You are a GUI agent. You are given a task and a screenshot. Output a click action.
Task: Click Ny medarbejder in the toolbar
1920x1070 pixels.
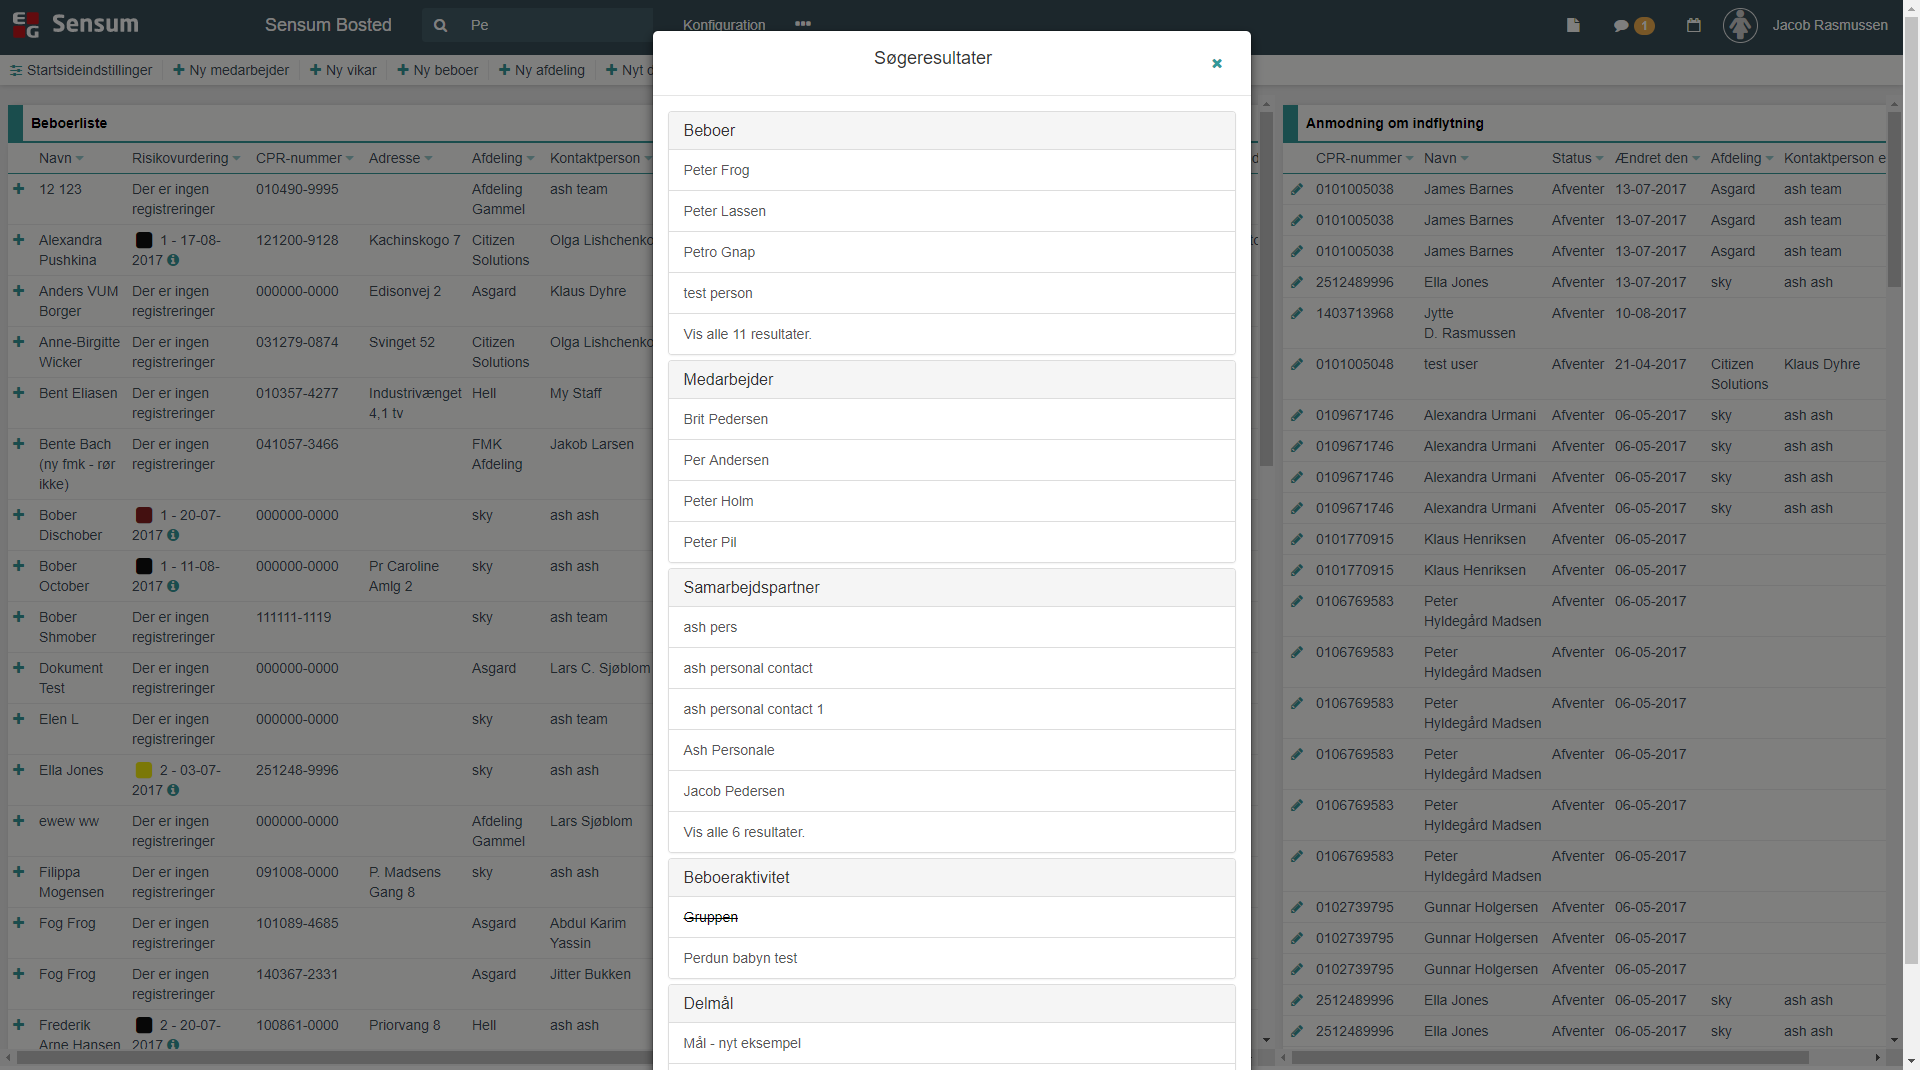pyautogui.click(x=231, y=70)
